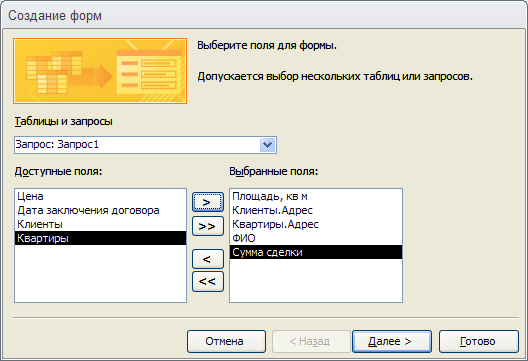Remove all fields with << button
Image resolution: width=528 pixels, height=361 pixels.
208,281
